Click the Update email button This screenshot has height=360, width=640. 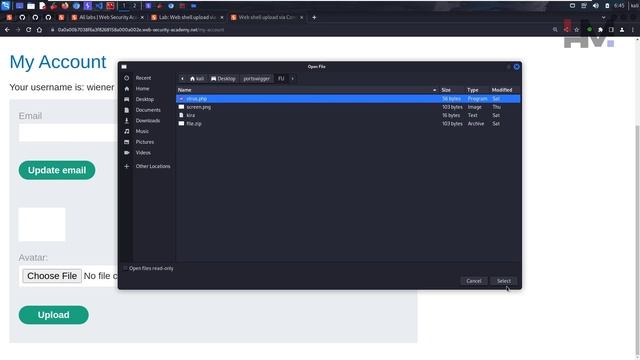[57, 170]
